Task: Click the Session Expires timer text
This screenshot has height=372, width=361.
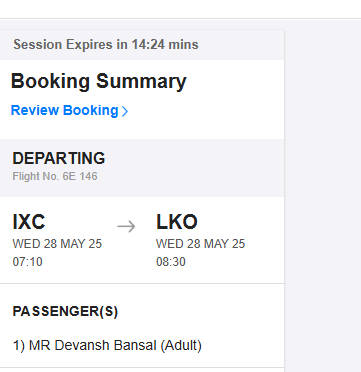Action: 106,45
